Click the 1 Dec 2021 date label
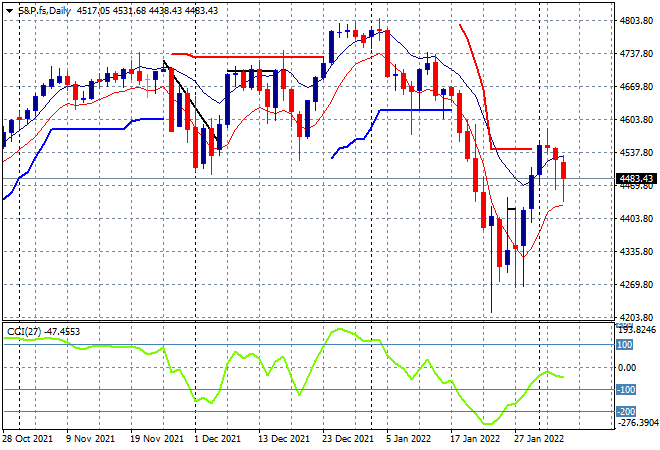This screenshot has height=450, width=660. (x=218, y=439)
